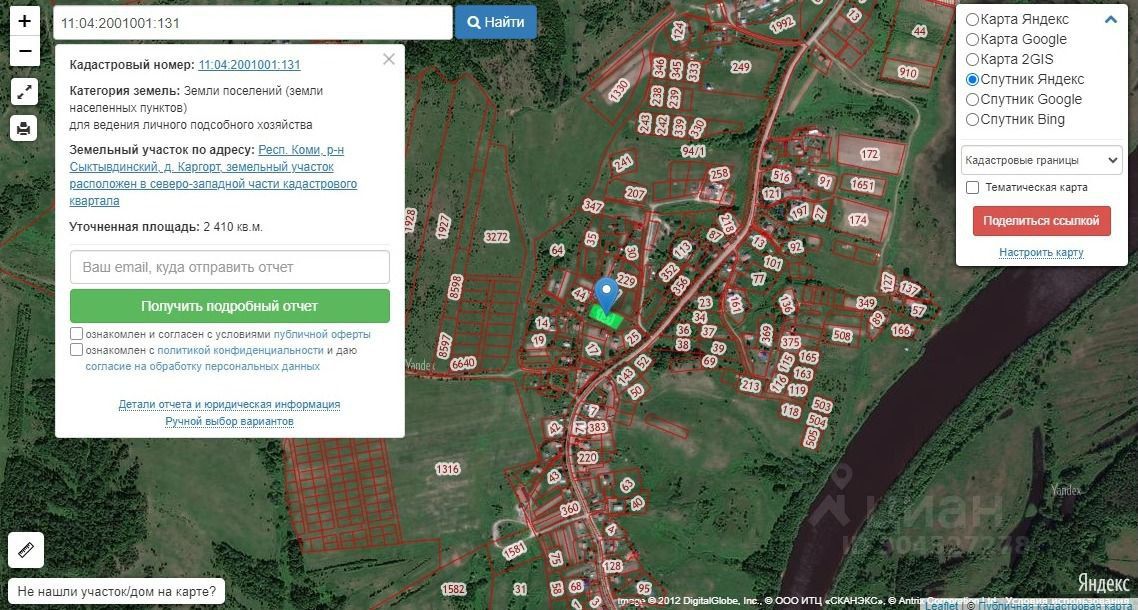Screen dimensions: 1138x610
Task: Click Не нашли участок/дом на карте button
Action: (x=116, y=591)
